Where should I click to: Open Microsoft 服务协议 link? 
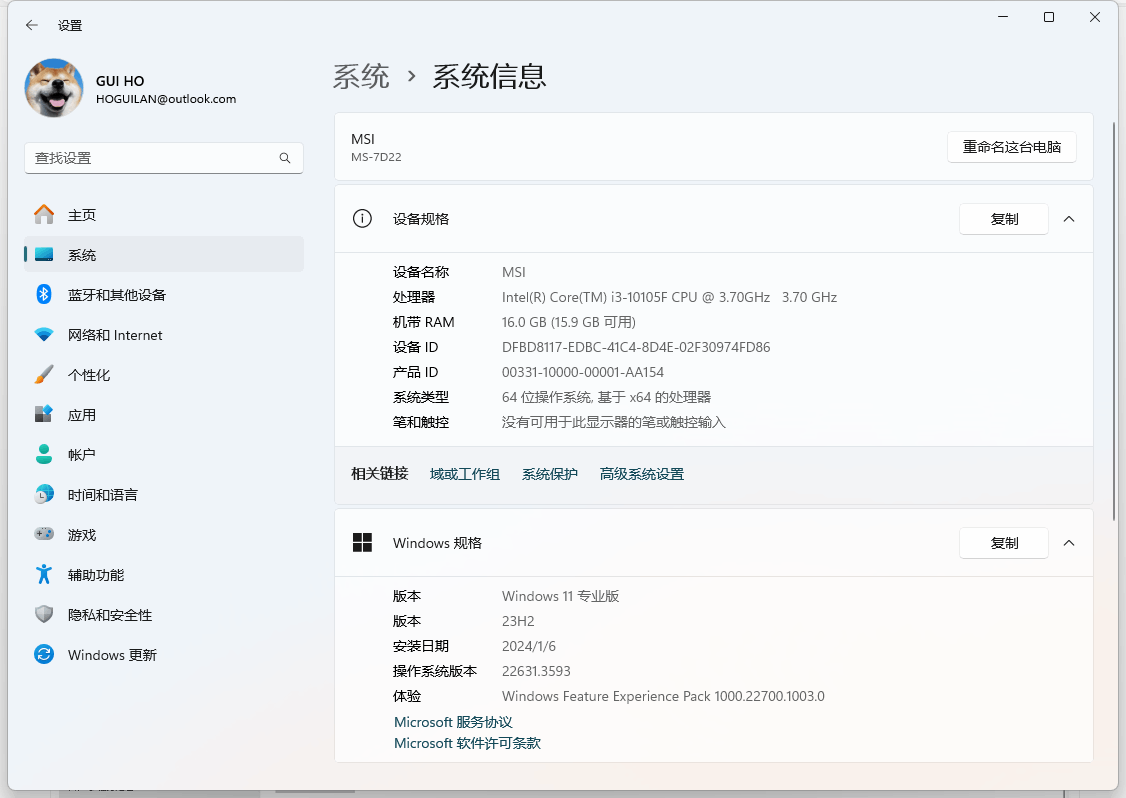point(453,722)
